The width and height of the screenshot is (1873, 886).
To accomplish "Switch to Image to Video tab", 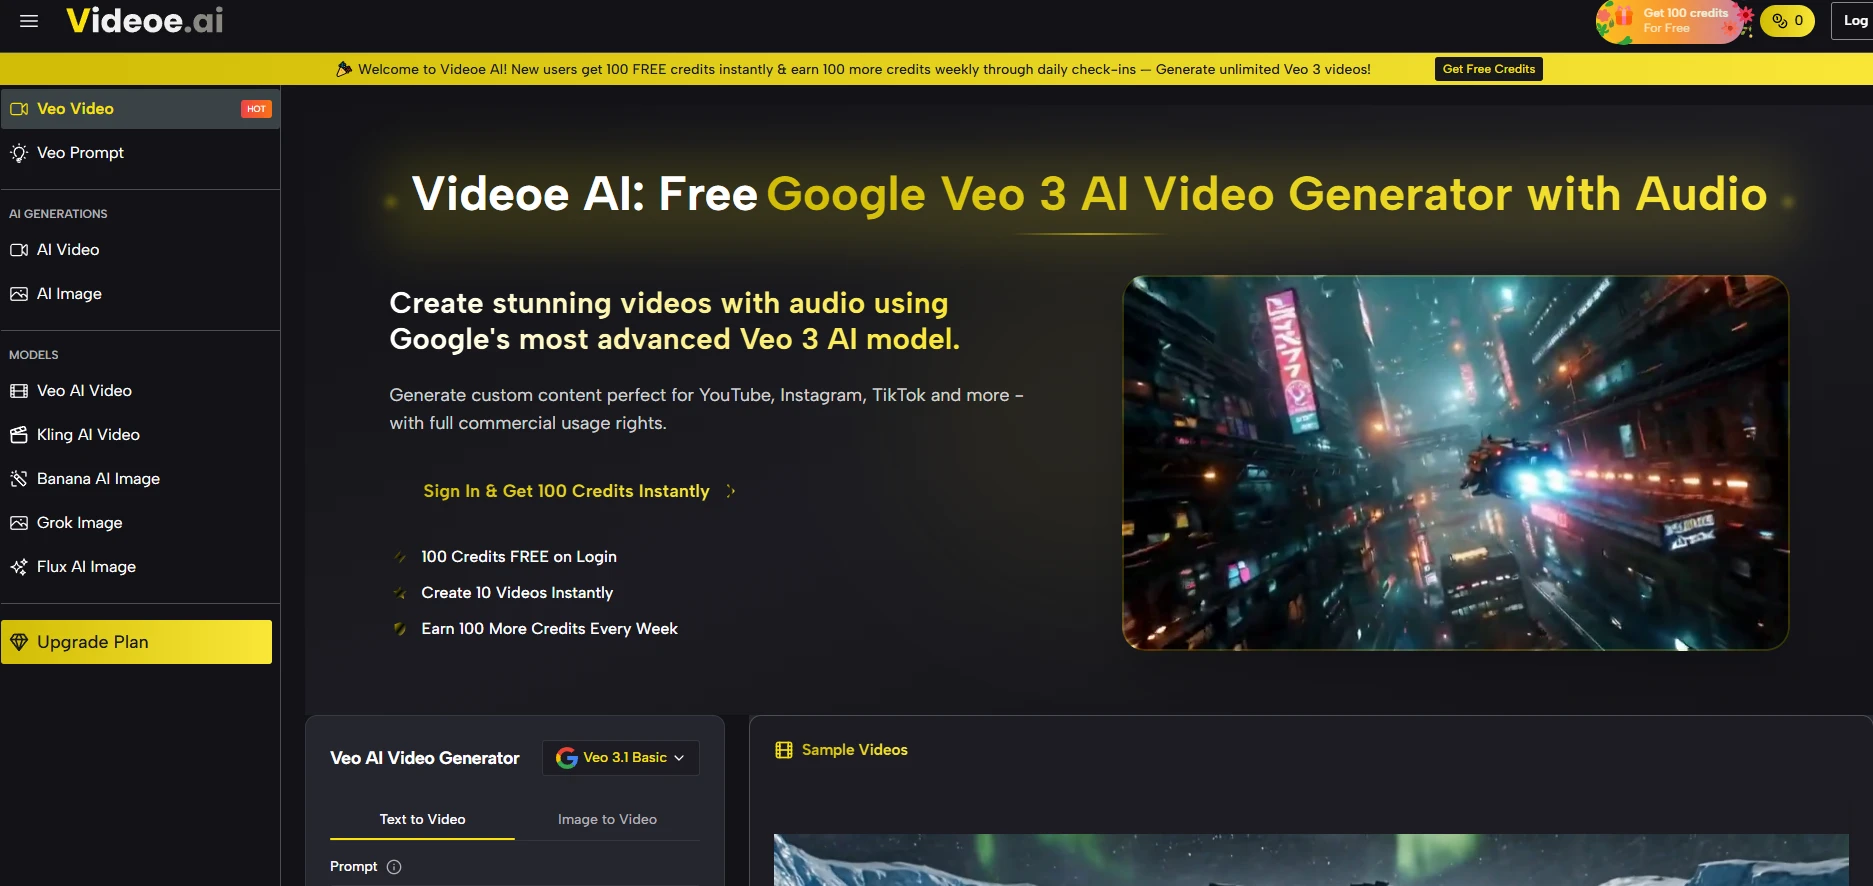I will pyautogui.click(x=607, y=820).
